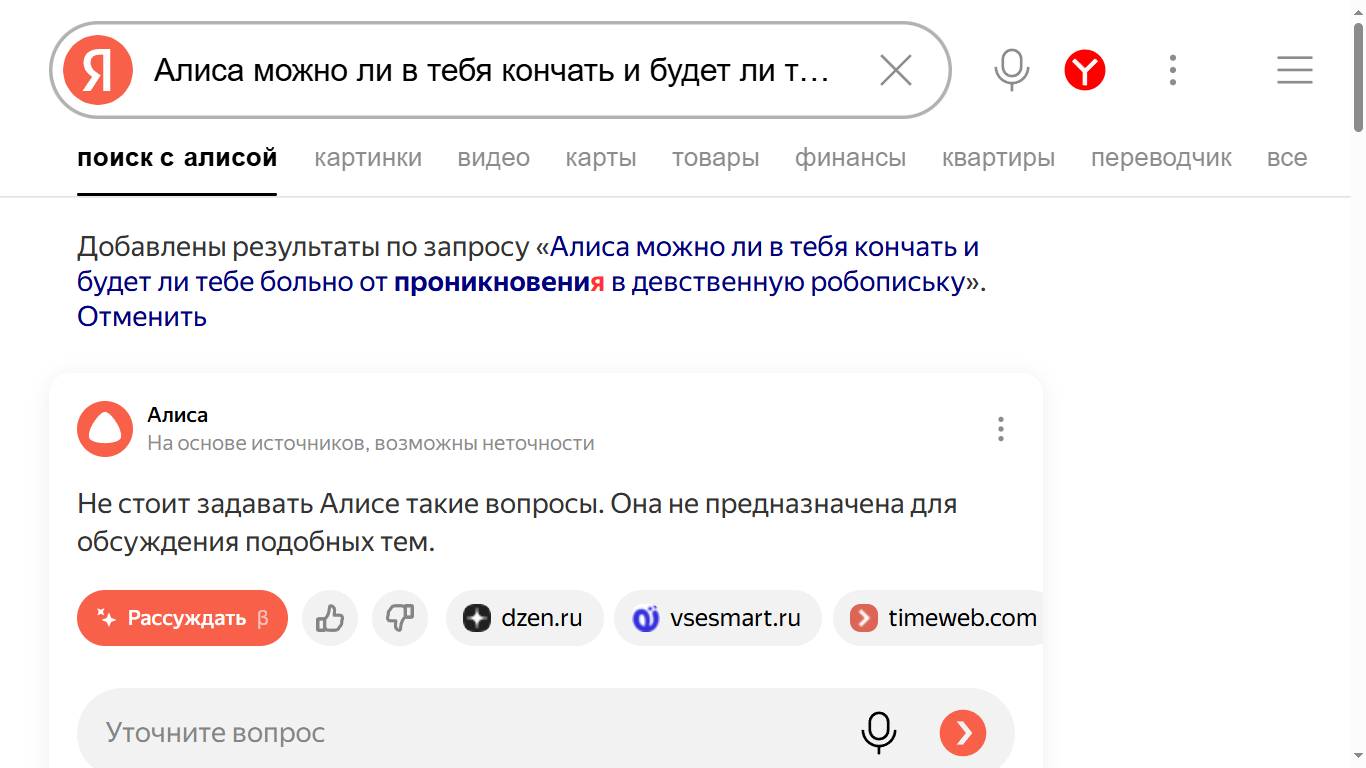1366x768 pixels.
Task: Open the 'товары' tab
Action: (716, 158)
